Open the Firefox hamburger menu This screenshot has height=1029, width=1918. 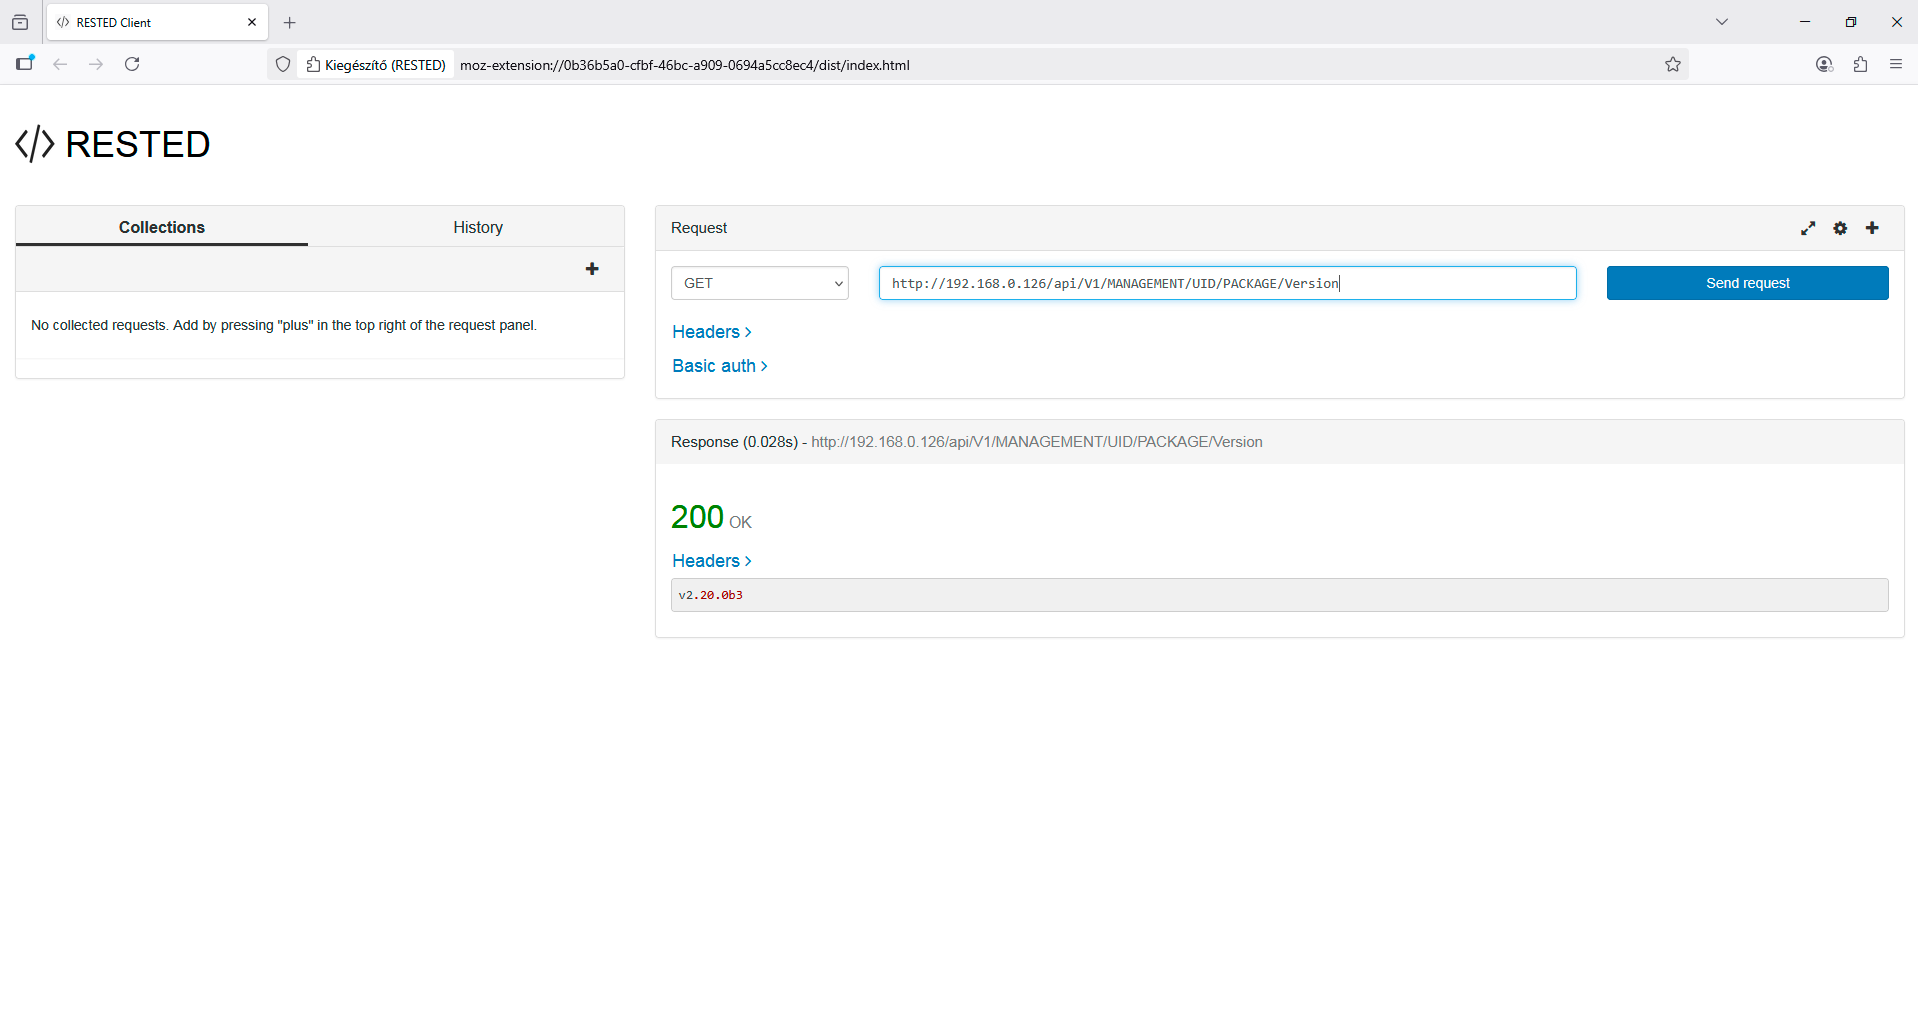coord(1896,64)
